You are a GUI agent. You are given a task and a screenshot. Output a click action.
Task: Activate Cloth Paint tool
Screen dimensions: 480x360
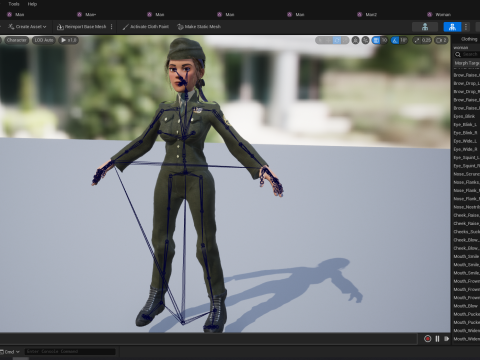click(x=146, y=27)
